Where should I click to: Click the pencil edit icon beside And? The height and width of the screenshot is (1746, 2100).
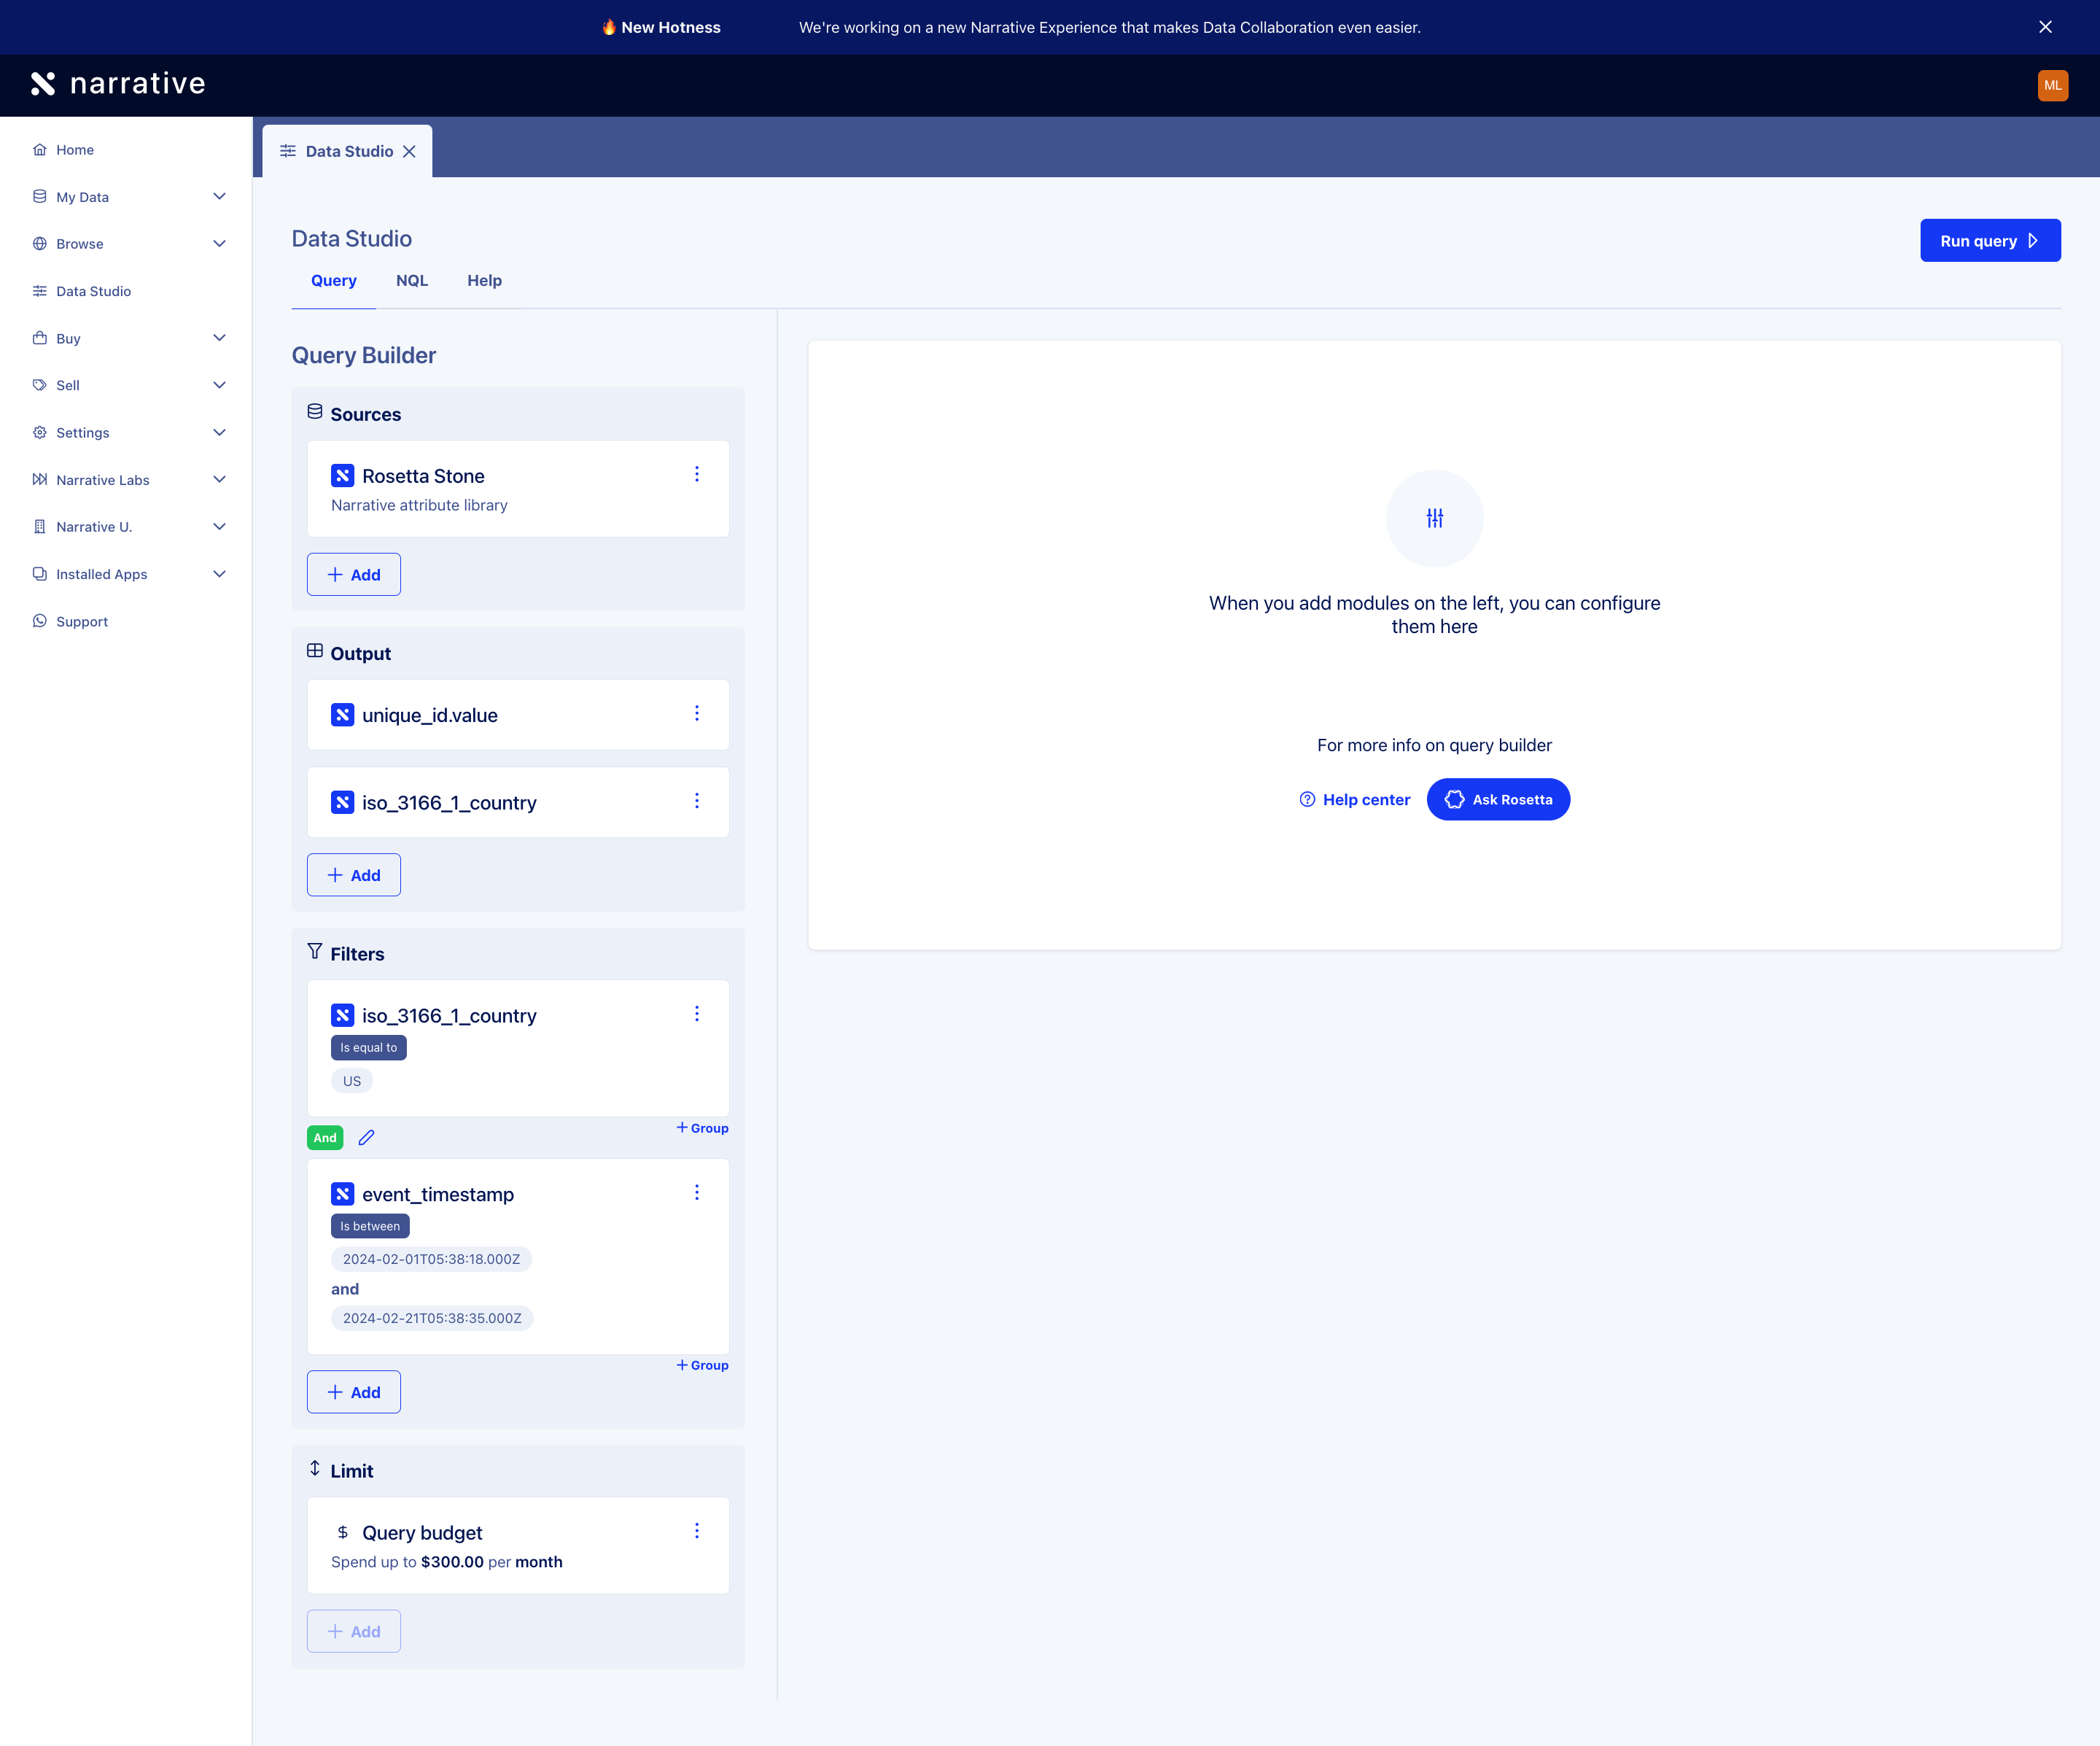[367, 1138]
